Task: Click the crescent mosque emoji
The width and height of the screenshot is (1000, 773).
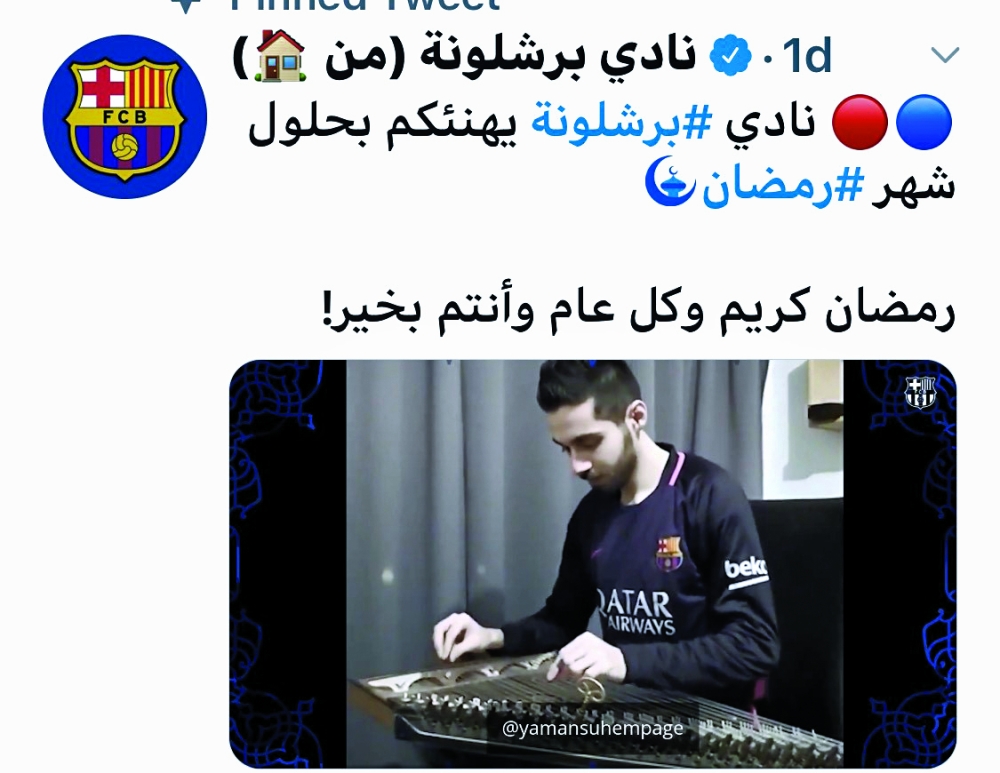Action: tap(670, 182)
